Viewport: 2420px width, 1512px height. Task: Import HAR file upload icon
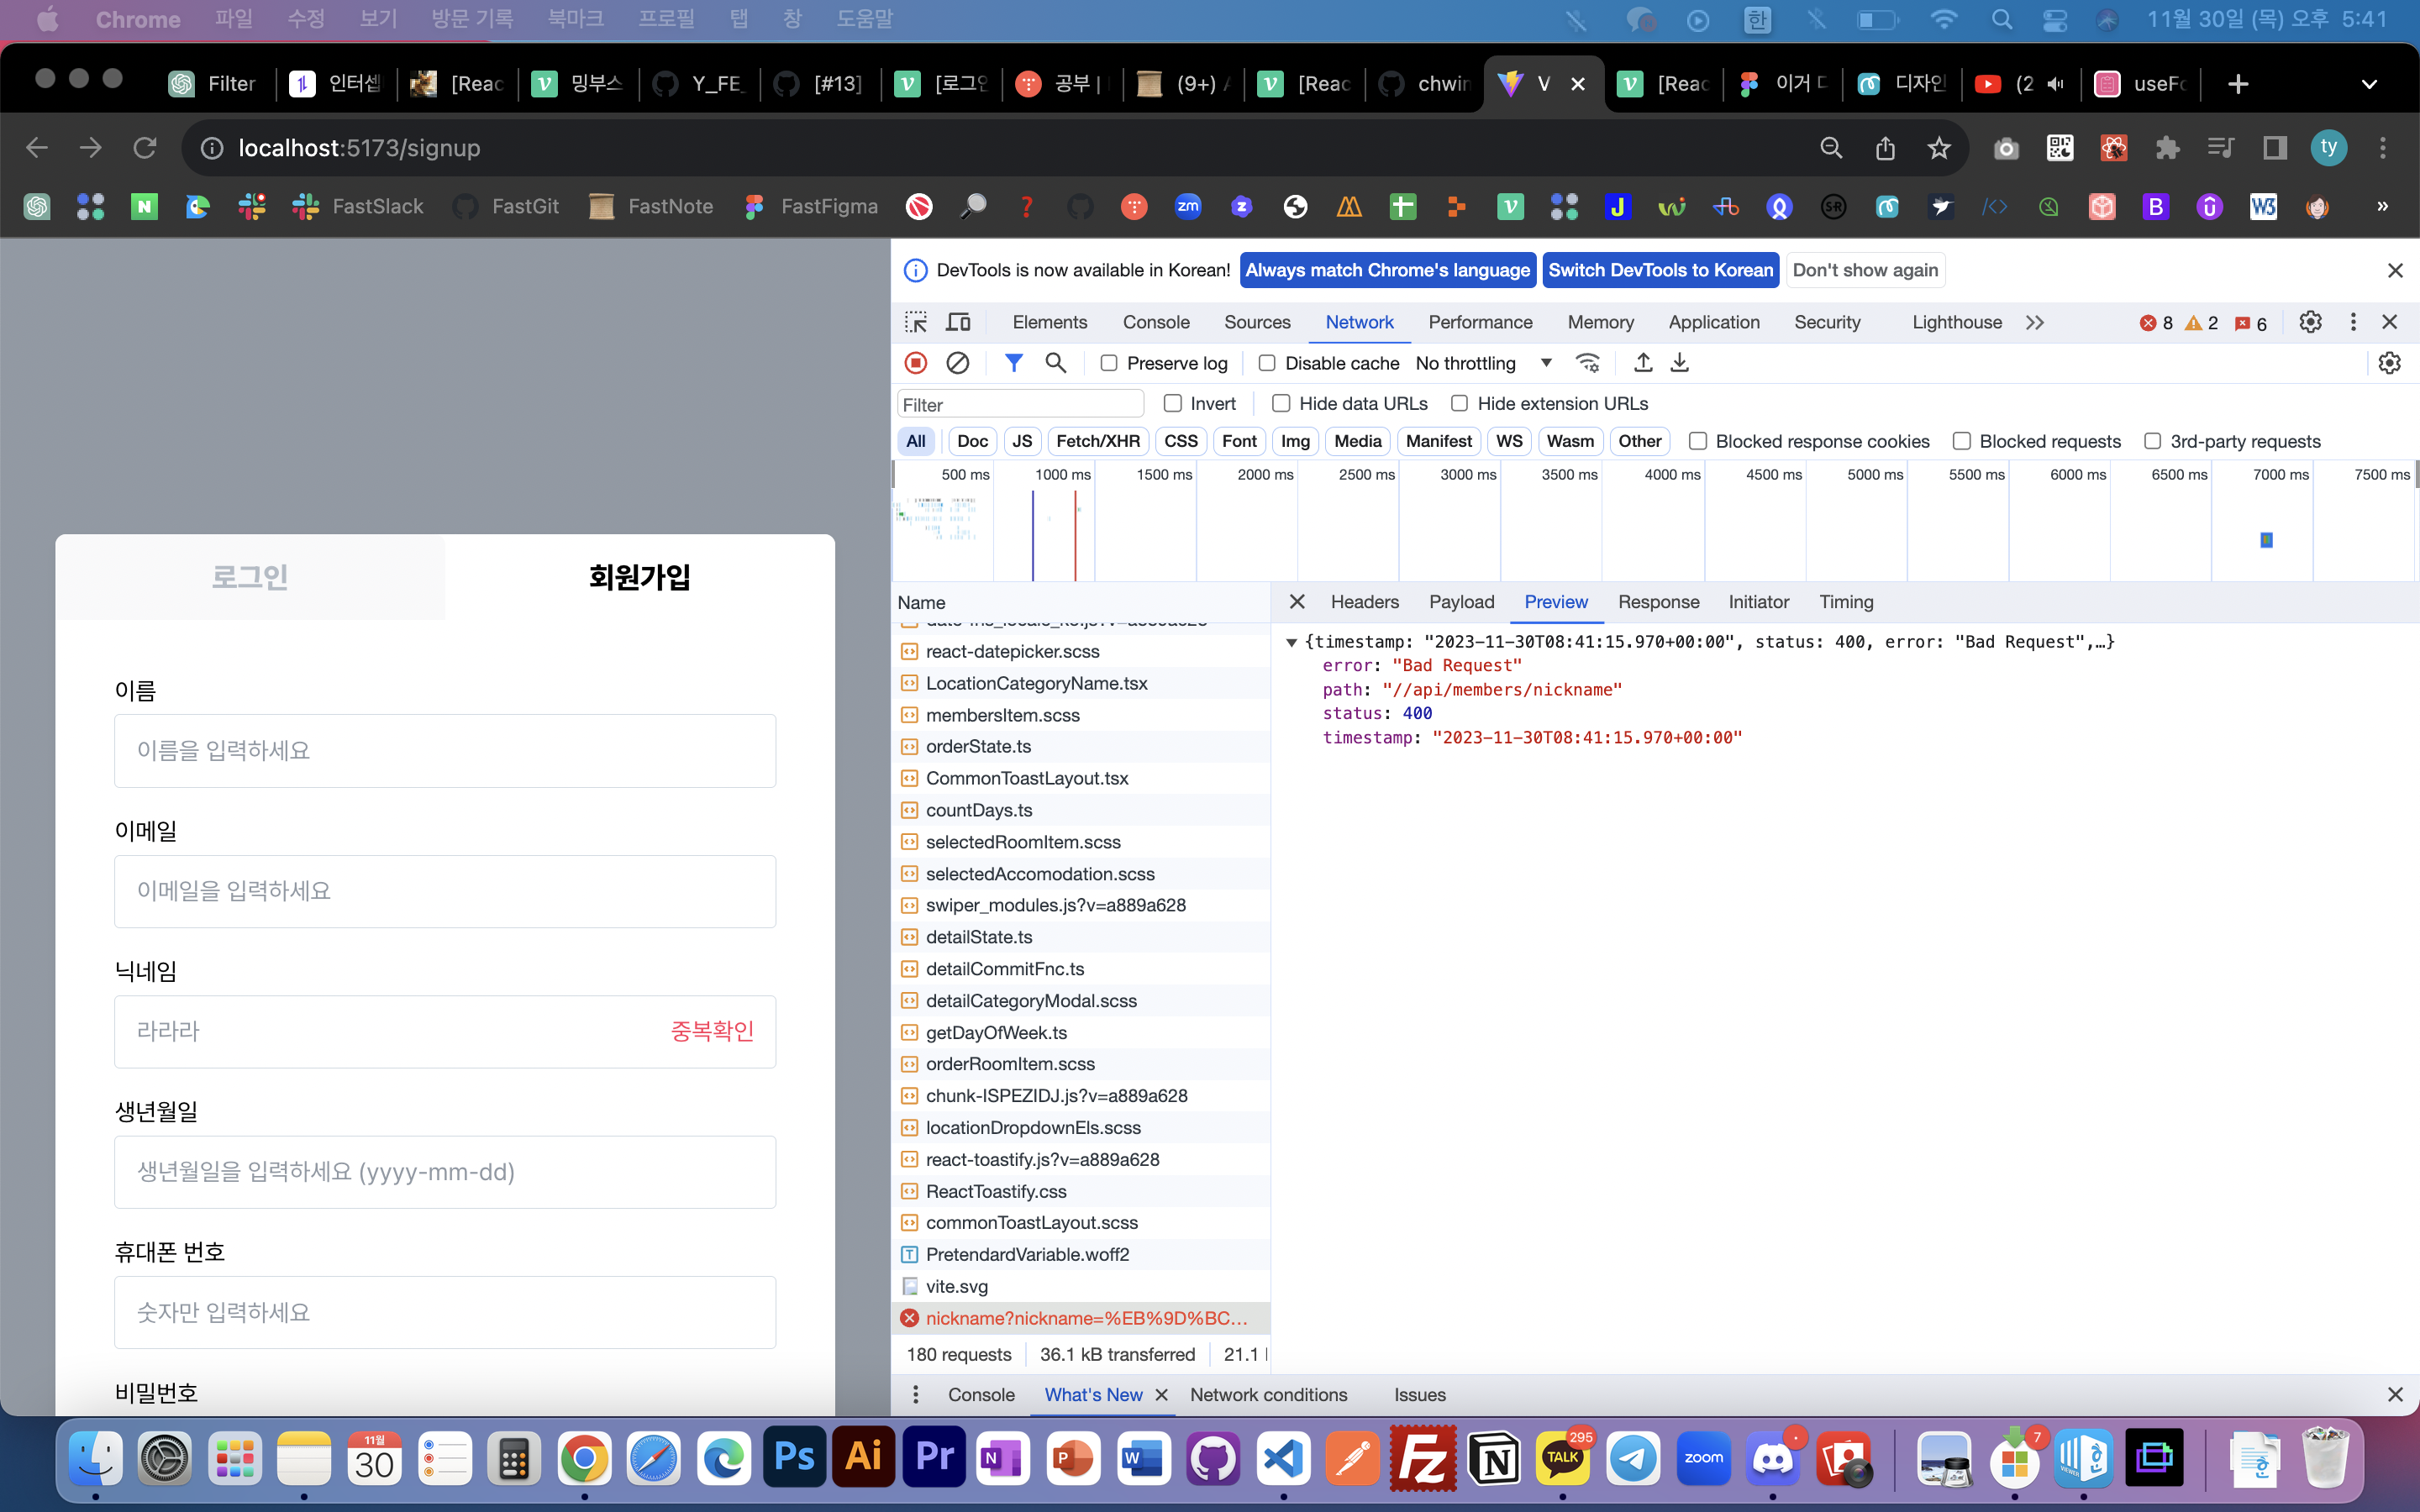pos(1643,363)
